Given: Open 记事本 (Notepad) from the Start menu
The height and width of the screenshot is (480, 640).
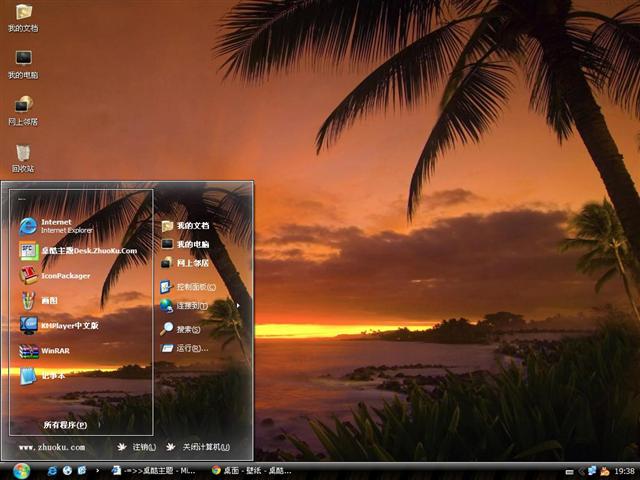Looking at the screenshot, I should tap(50, 376).
